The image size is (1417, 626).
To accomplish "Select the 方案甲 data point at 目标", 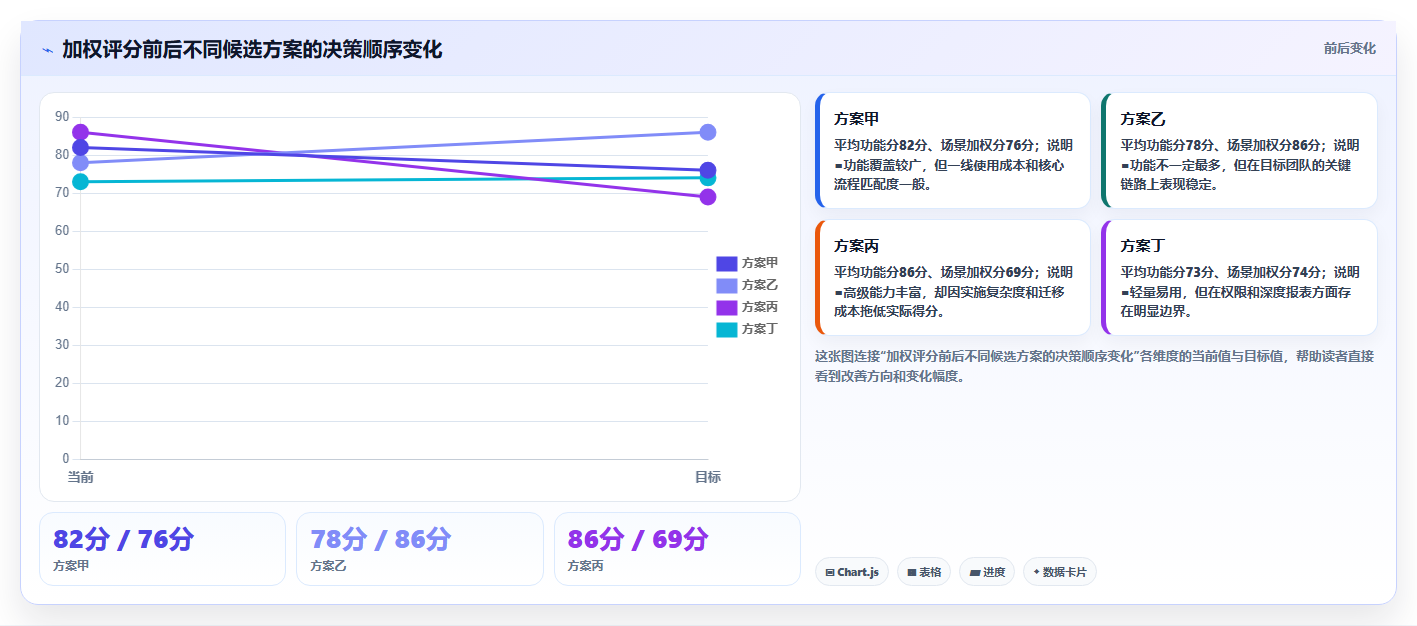I will [x=707, y=170].
